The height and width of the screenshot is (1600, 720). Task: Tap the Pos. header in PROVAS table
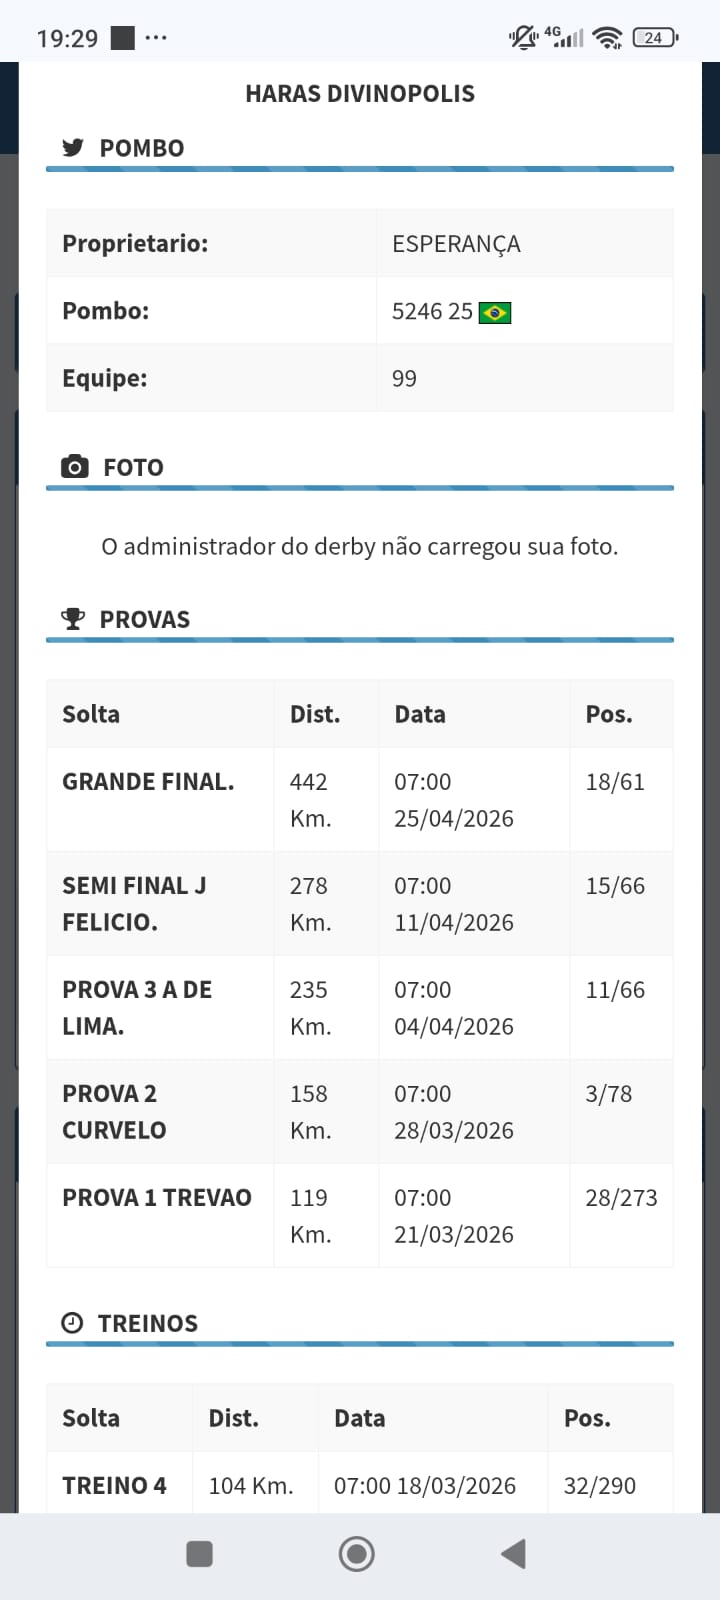pos(609,714)
